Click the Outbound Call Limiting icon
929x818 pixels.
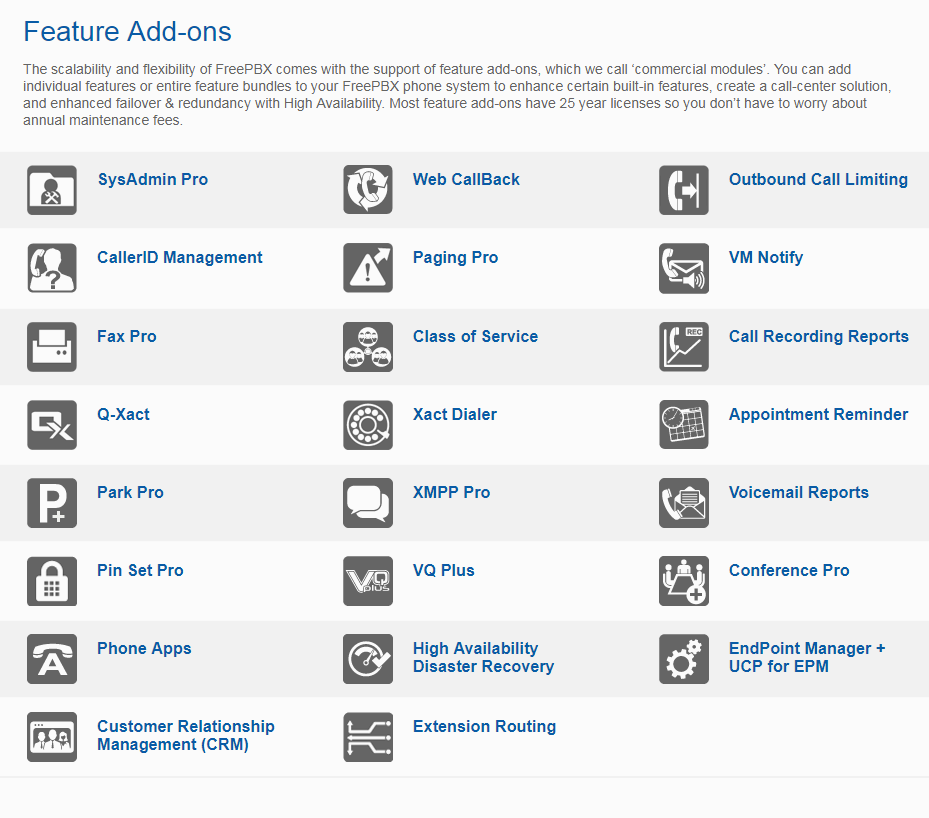pyautogui.click(x=684, y=190)
